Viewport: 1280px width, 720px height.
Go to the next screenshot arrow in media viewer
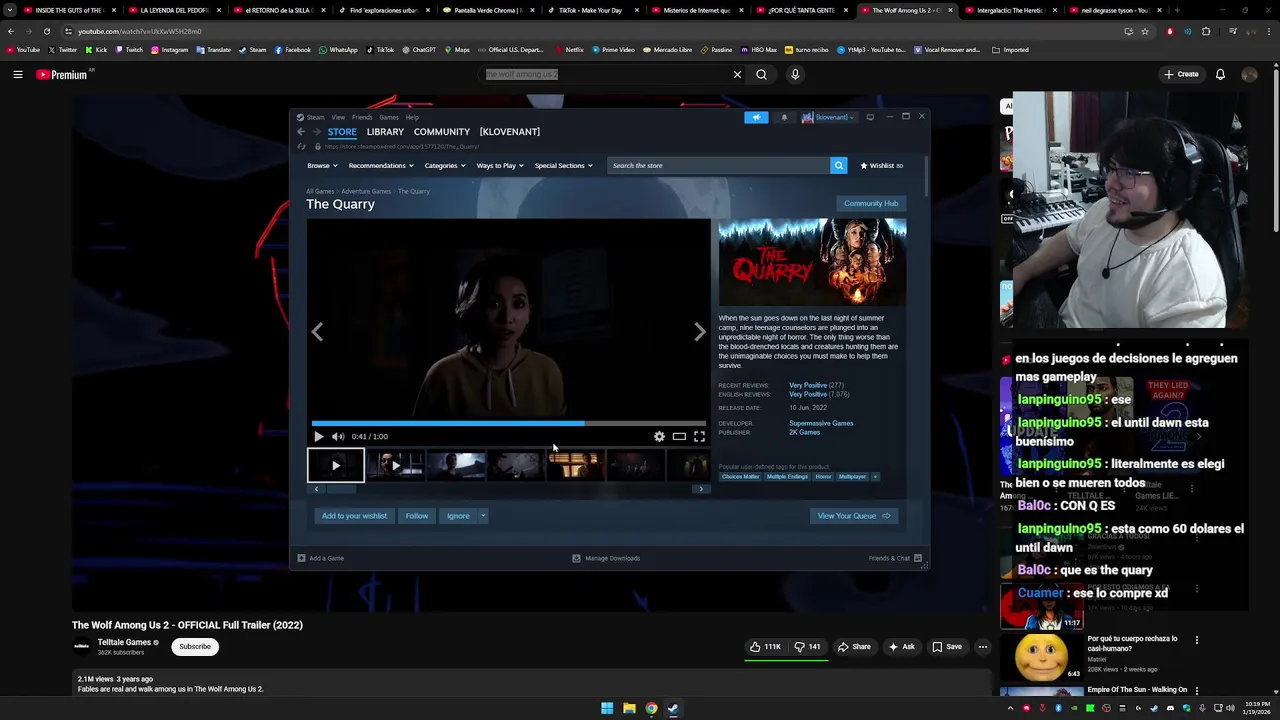pyautogui.click(x=699, y=332)
